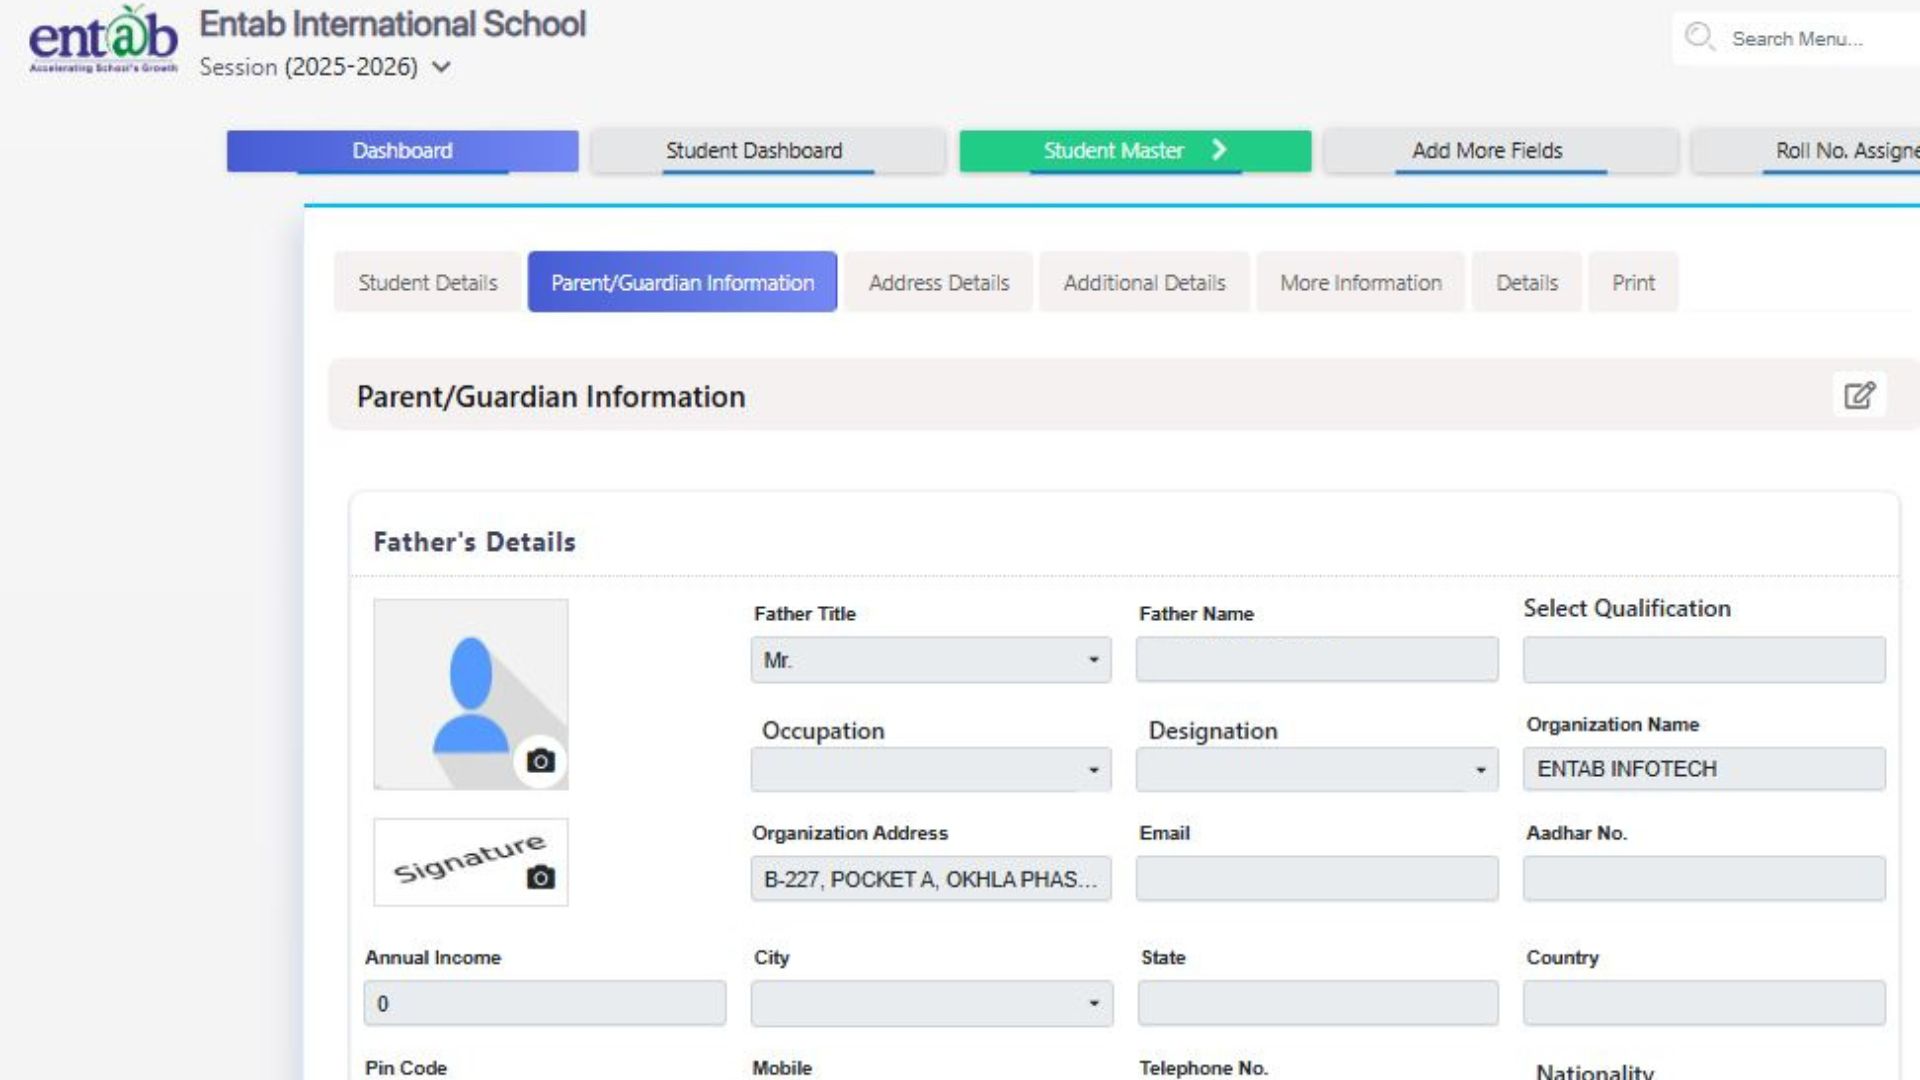This screenshot has width=1920, height=1080.
Task: Click the Student Master arrow icon
Action: click(1219, 150)
